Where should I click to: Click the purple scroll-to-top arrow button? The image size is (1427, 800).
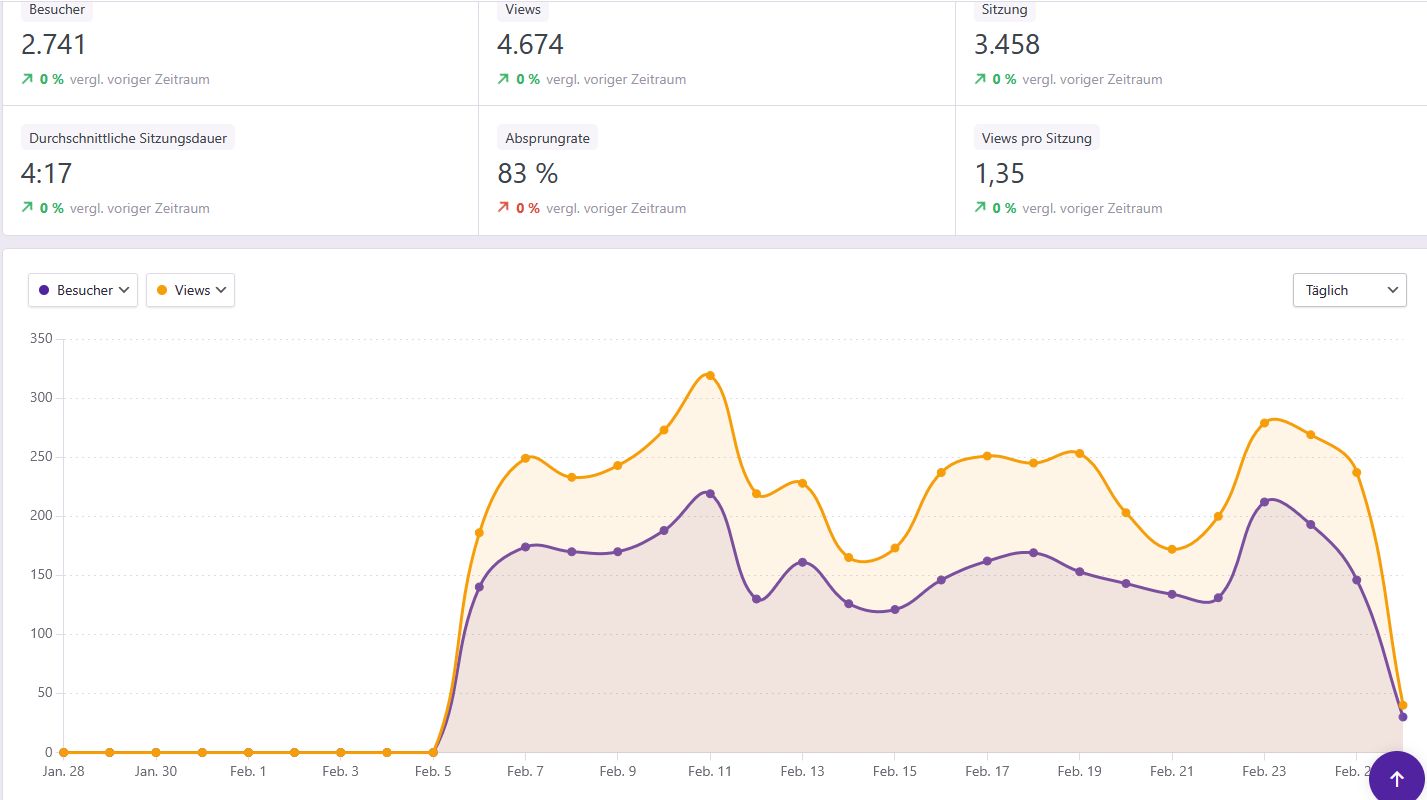1397,779
